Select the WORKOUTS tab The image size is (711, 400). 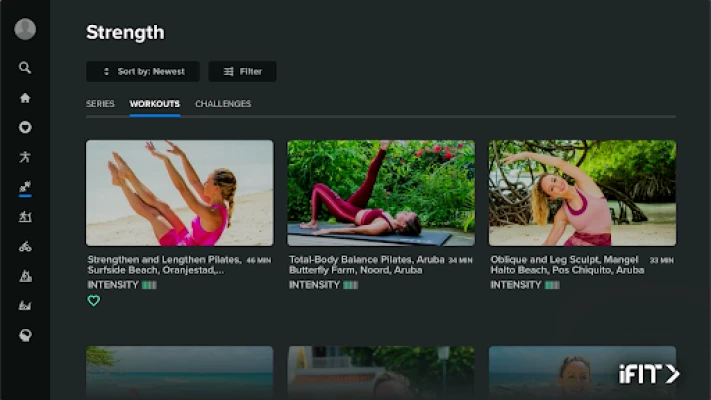[155, 104]
